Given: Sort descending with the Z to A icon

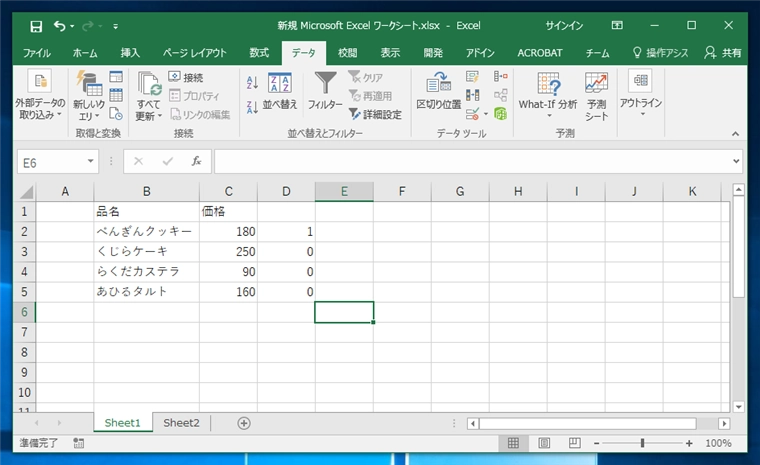Looking at the screenshot, I should click(x=252, y=107).
